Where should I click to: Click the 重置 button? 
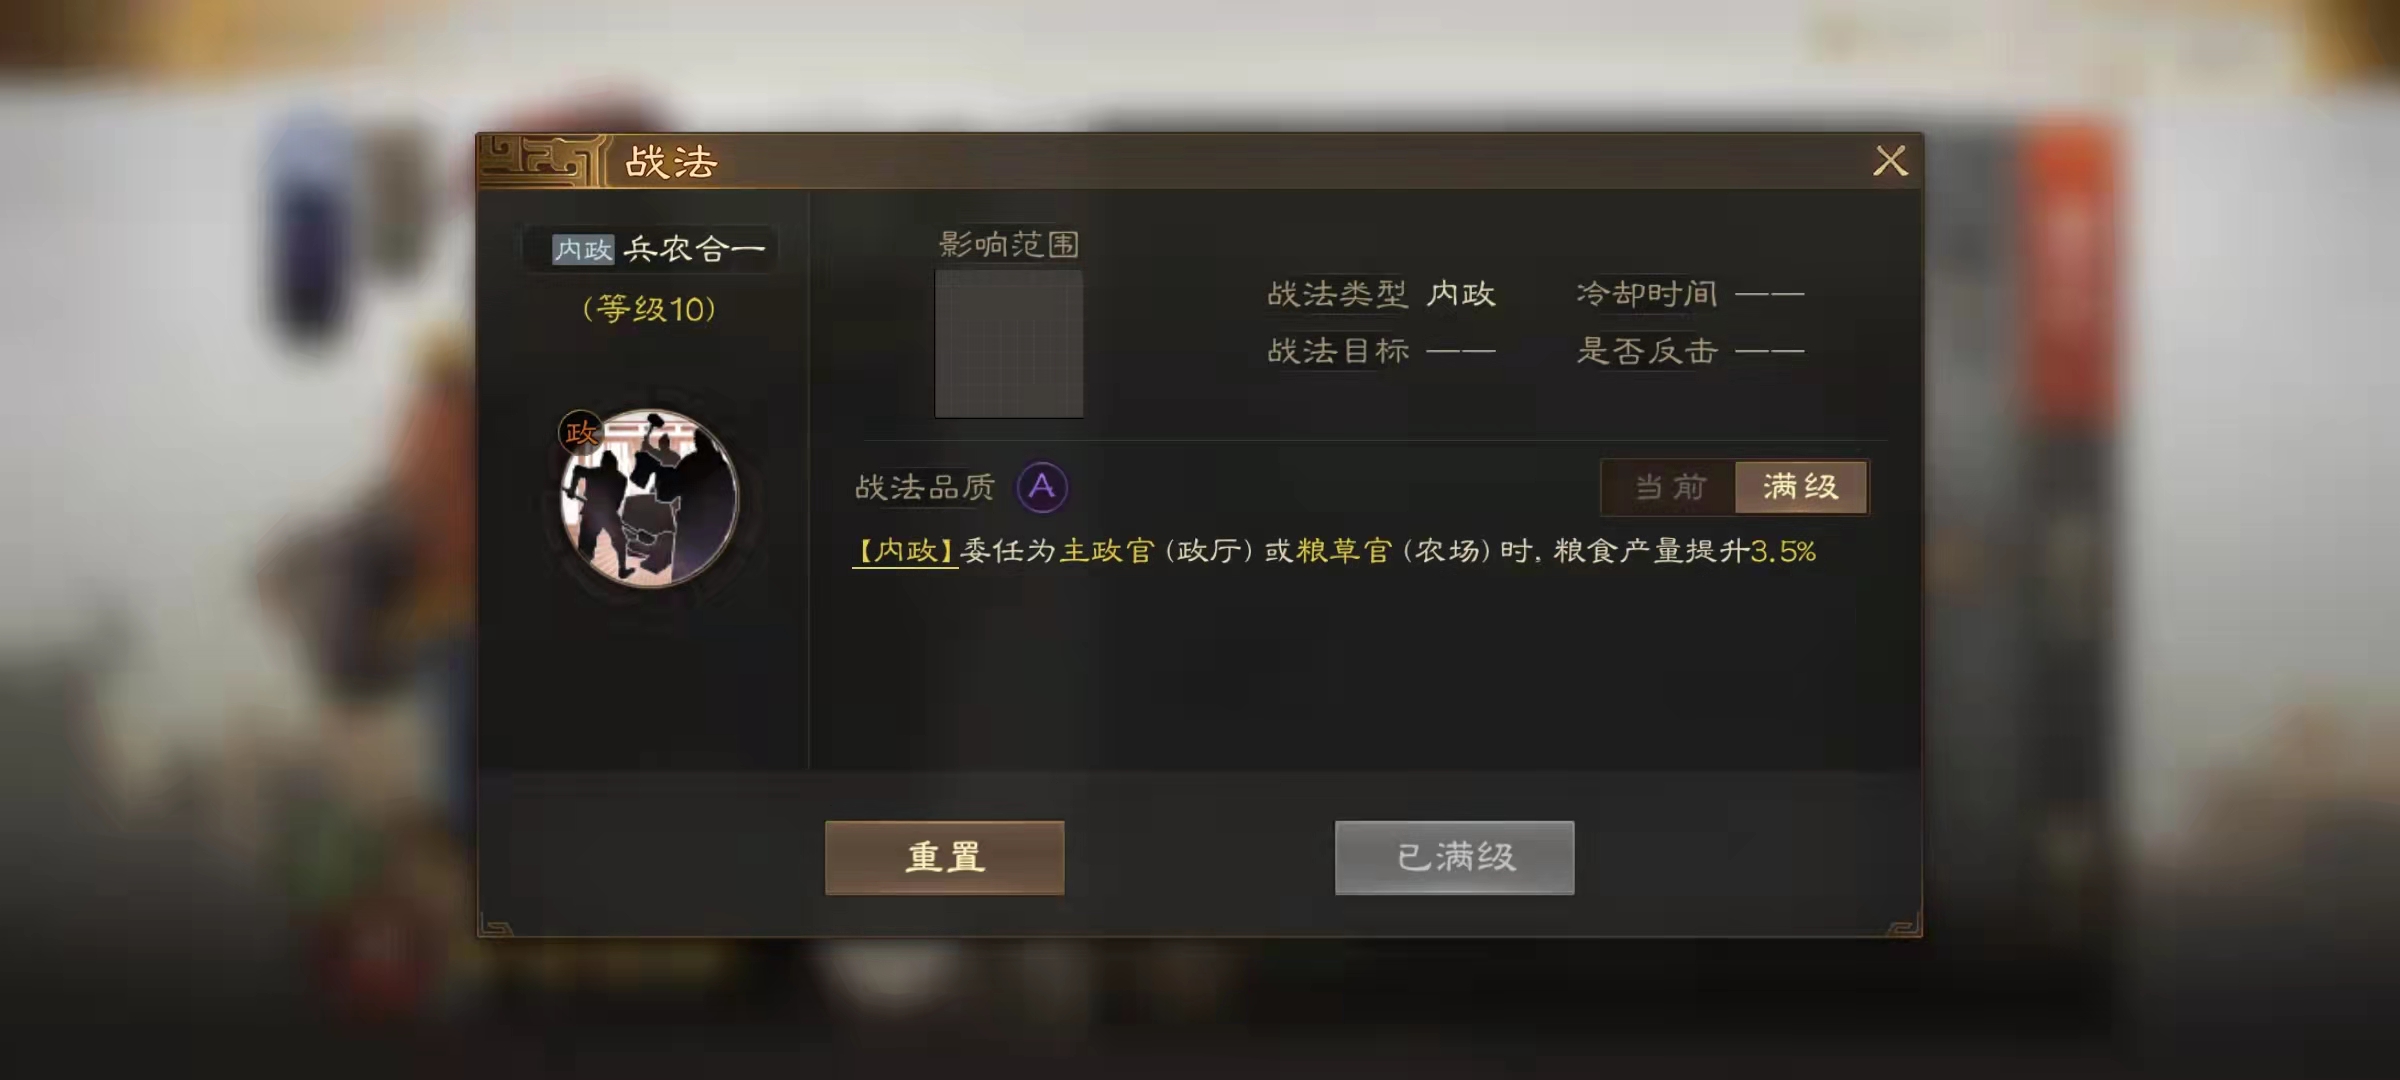pyautogui.click(x=945, y=858)
